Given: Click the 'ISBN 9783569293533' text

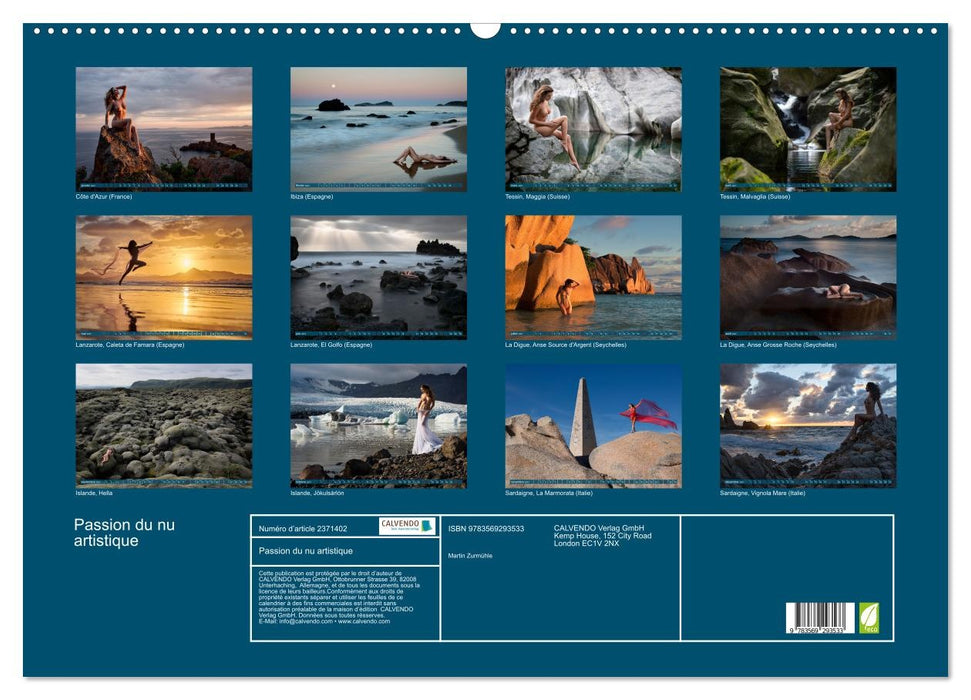Looking at the screenshot, I should pos(486,528).
